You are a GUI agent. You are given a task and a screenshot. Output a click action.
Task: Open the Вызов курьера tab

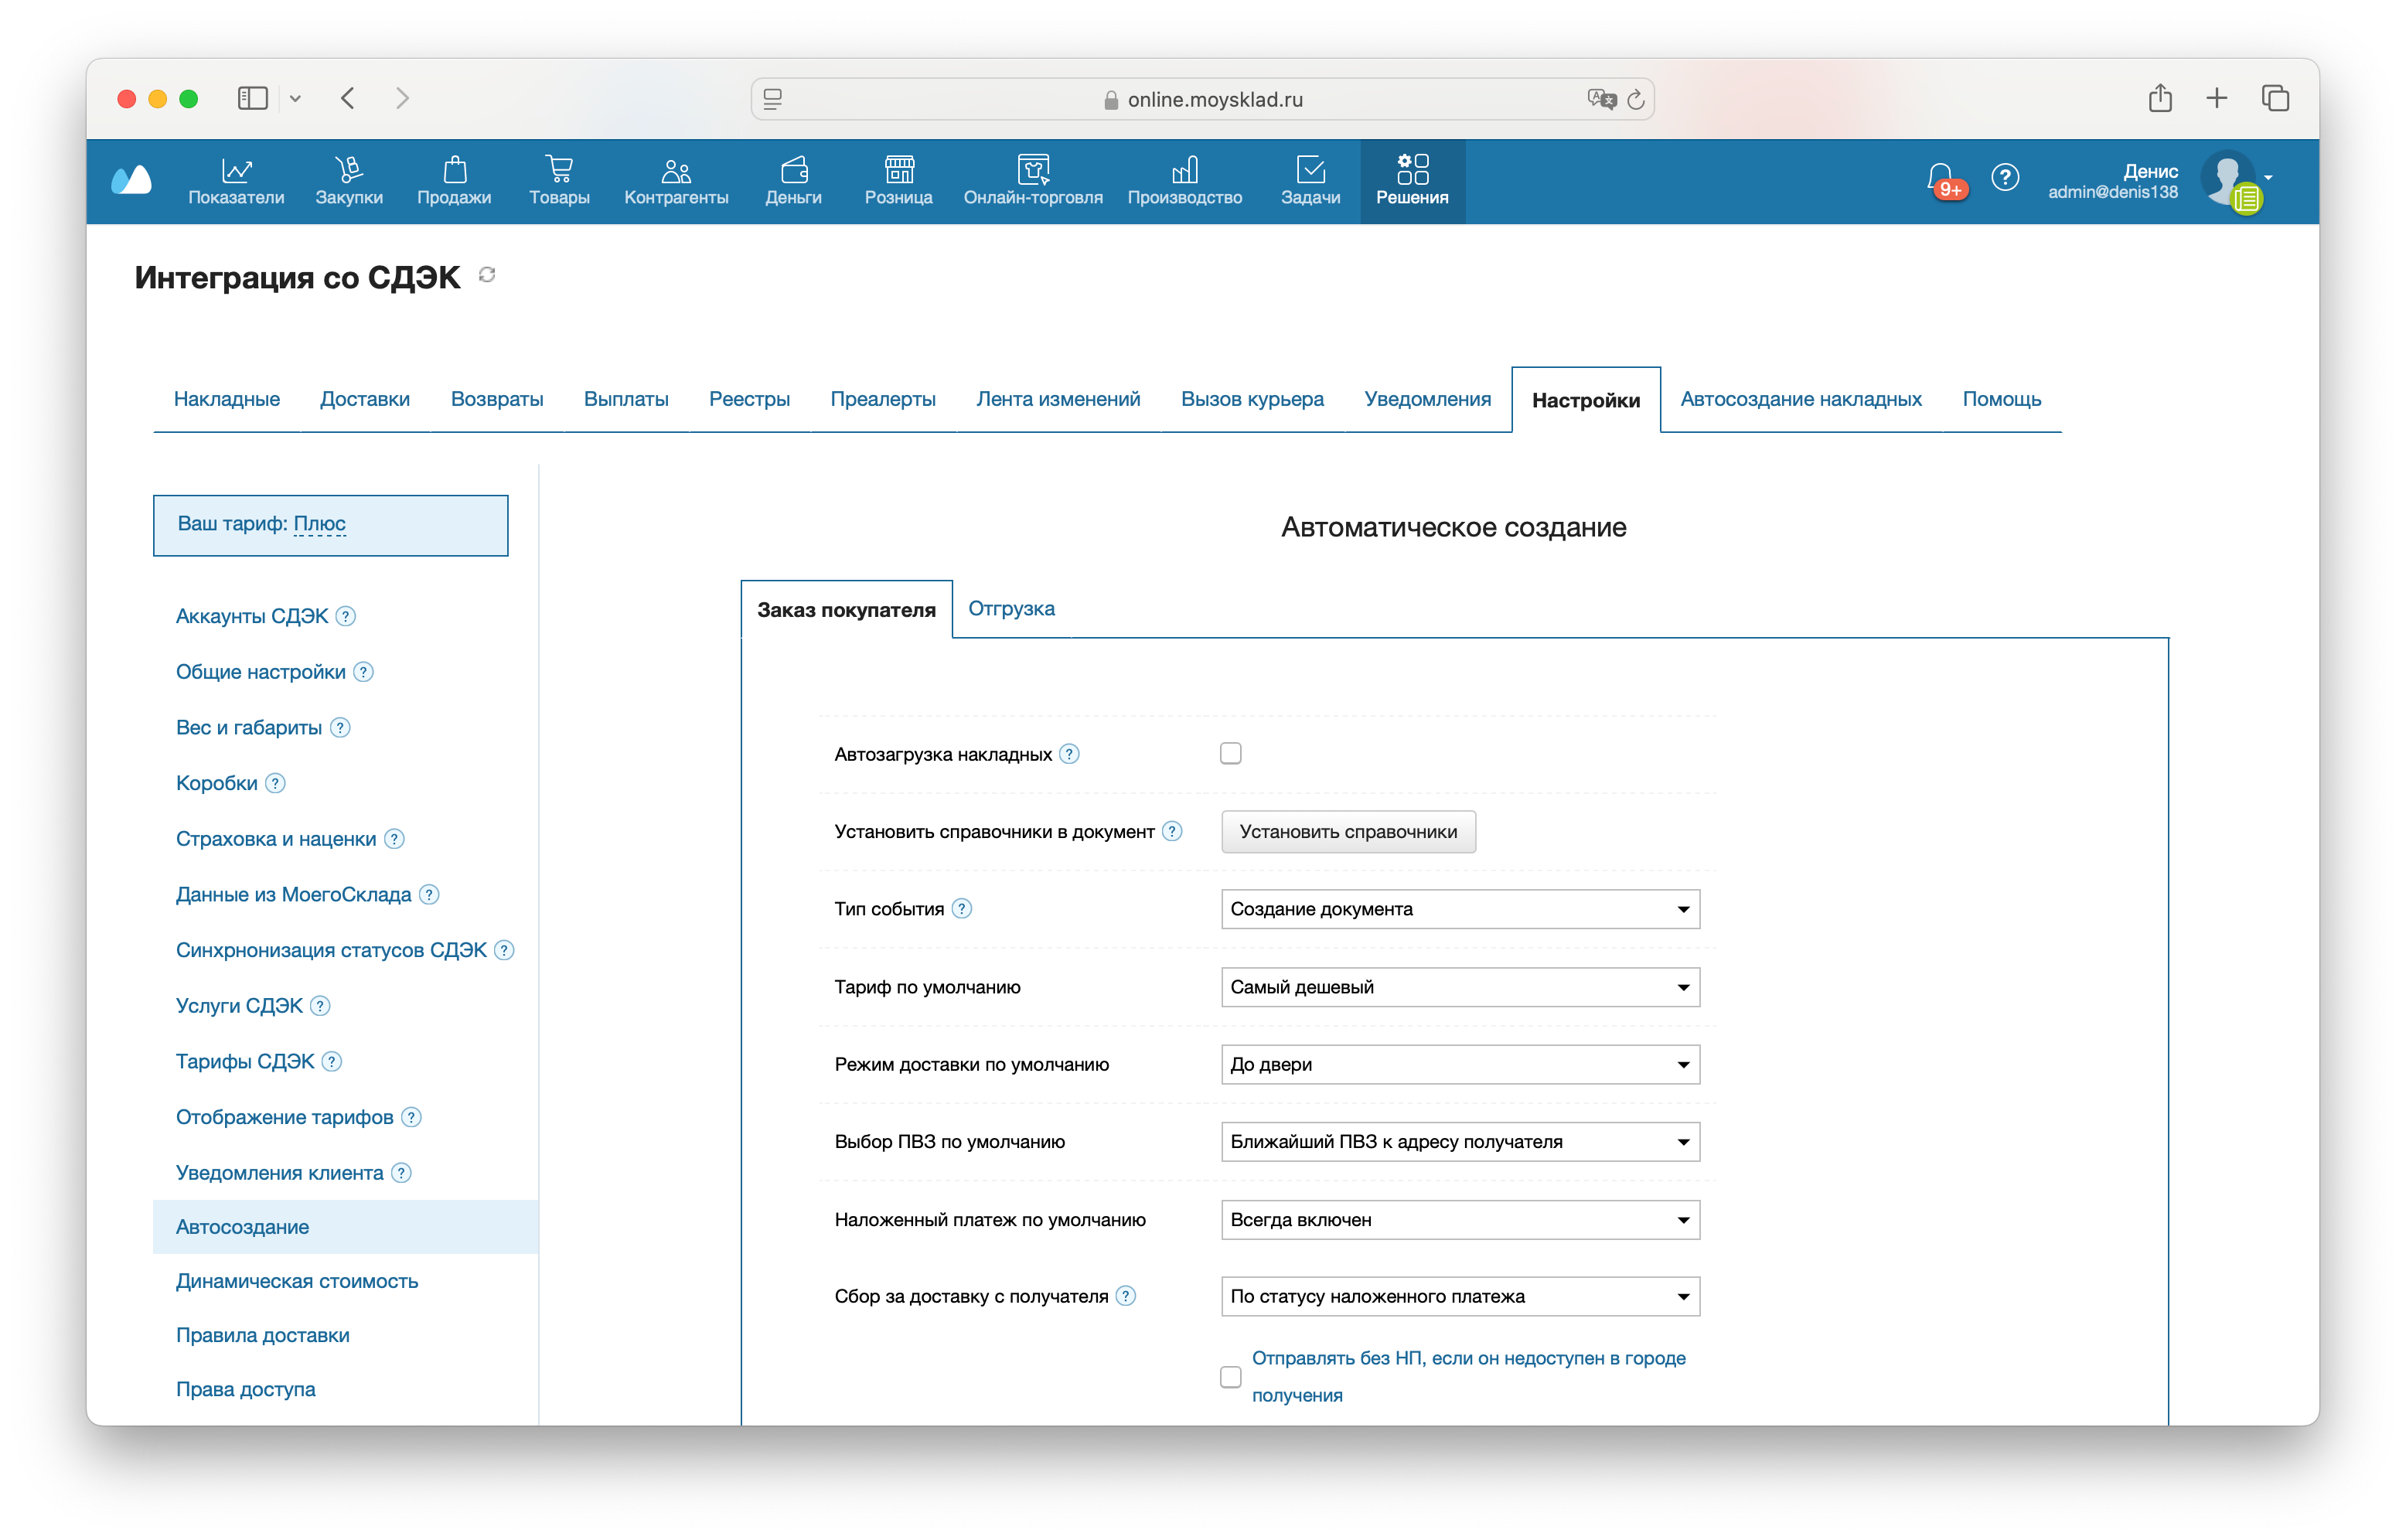[x=1251, y=399]
